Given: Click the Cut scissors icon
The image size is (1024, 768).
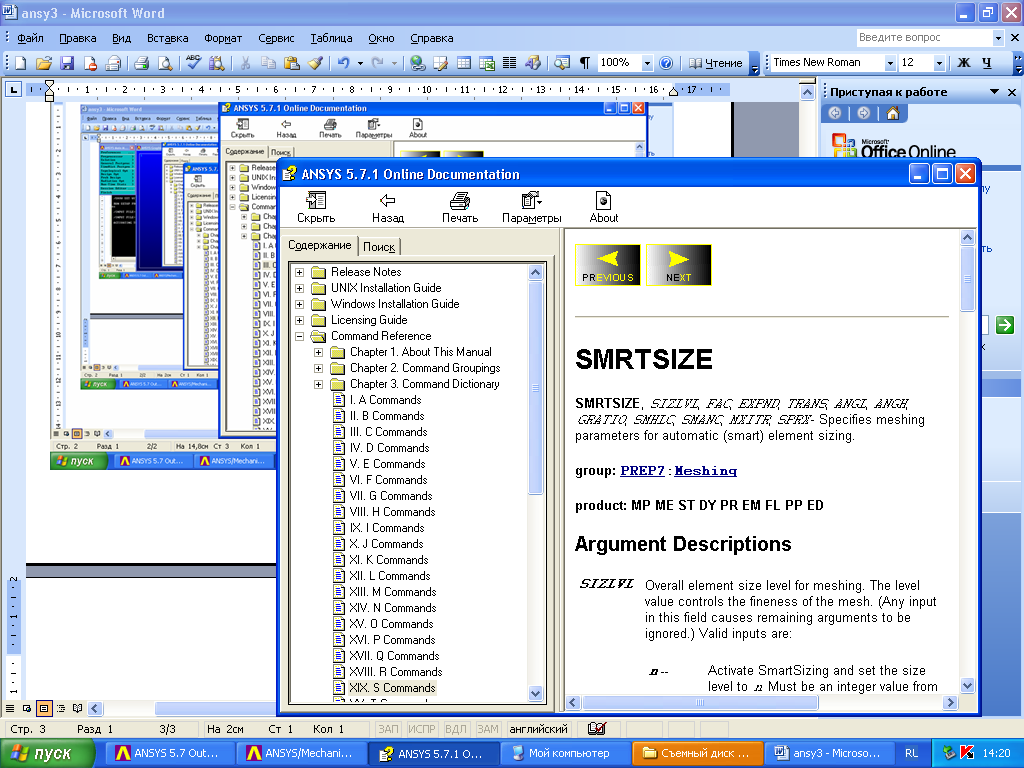Looking at the screenshot, I should pos(245,63).
